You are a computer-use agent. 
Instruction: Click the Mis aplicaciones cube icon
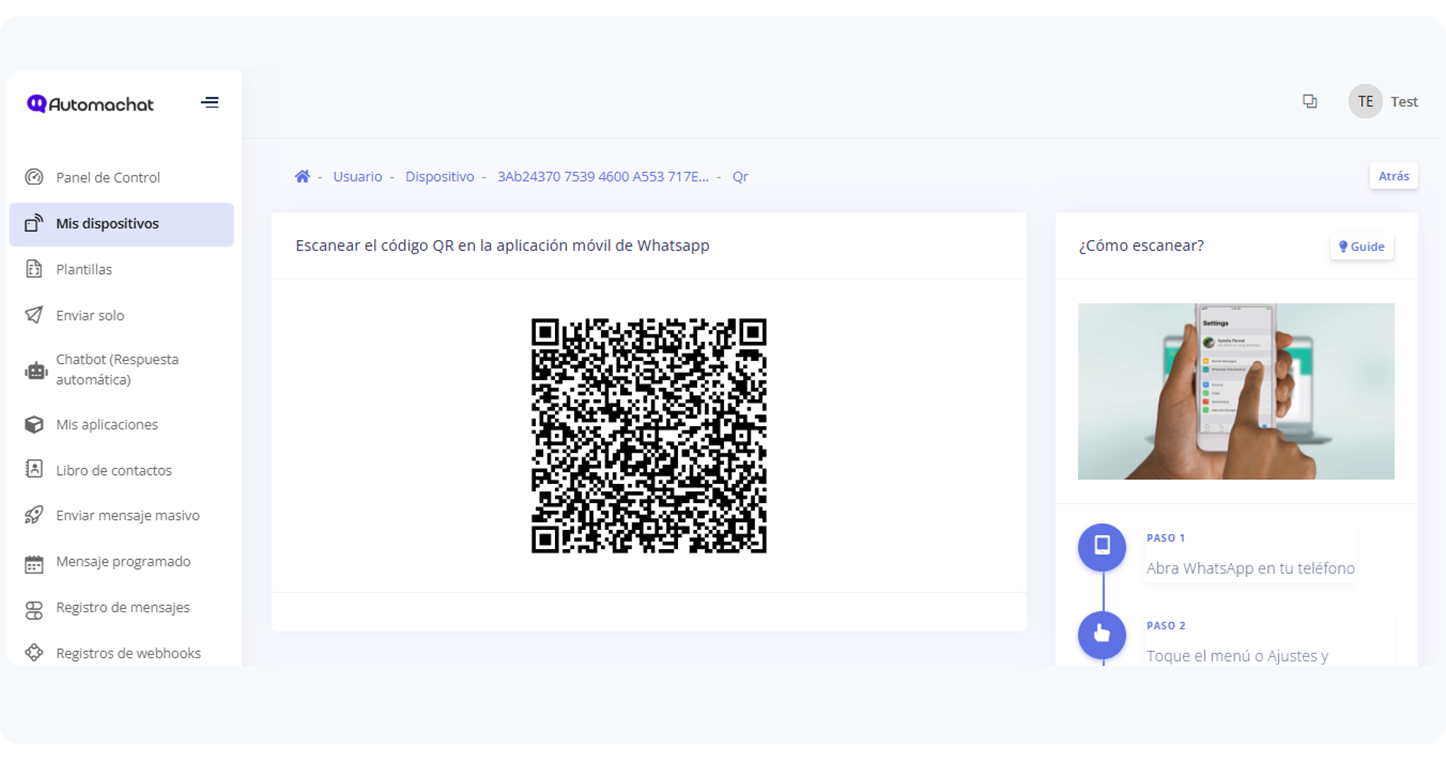(x=34, y=424)
